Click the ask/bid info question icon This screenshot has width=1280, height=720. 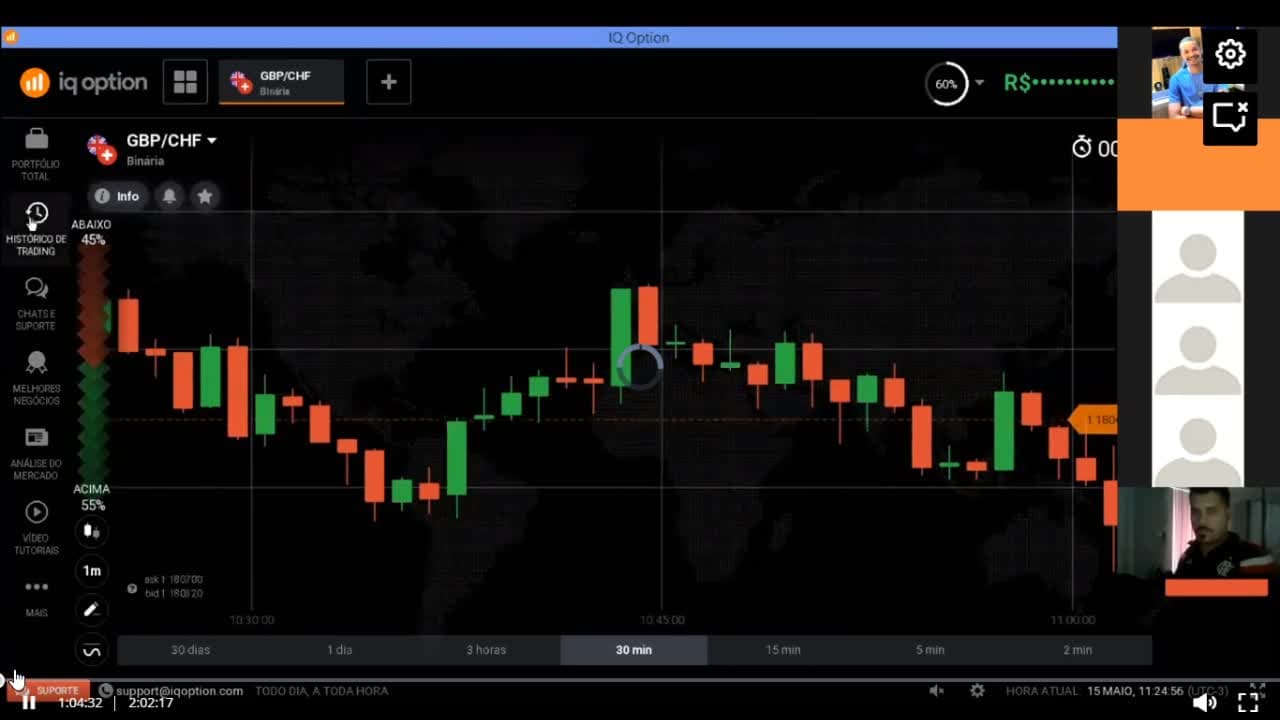[132, 589]
